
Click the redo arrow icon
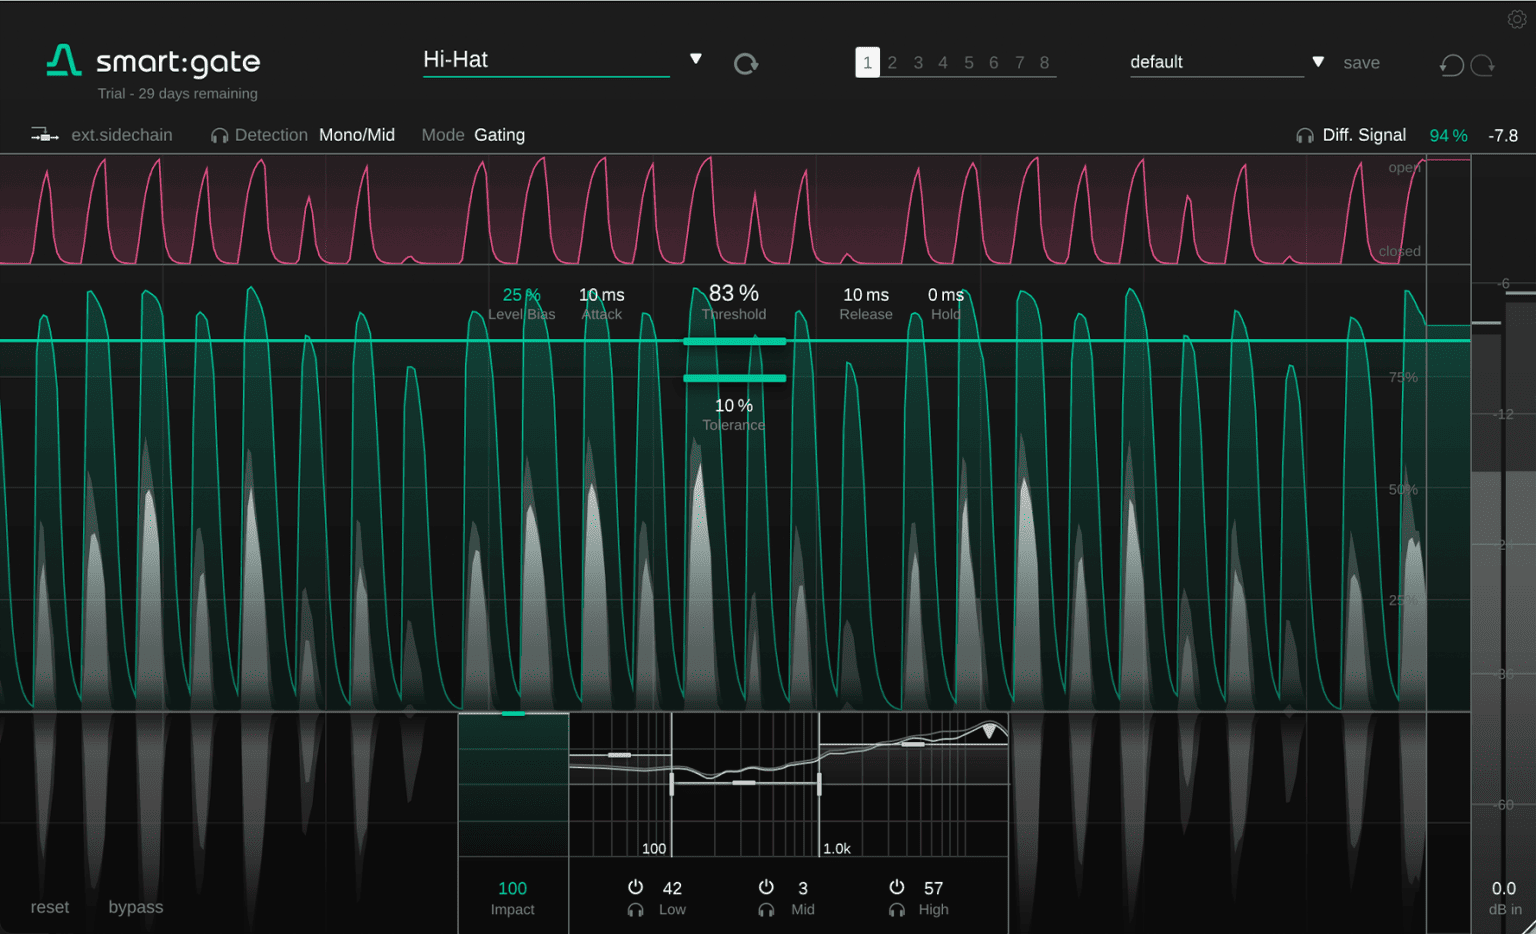coord(1484,64)
